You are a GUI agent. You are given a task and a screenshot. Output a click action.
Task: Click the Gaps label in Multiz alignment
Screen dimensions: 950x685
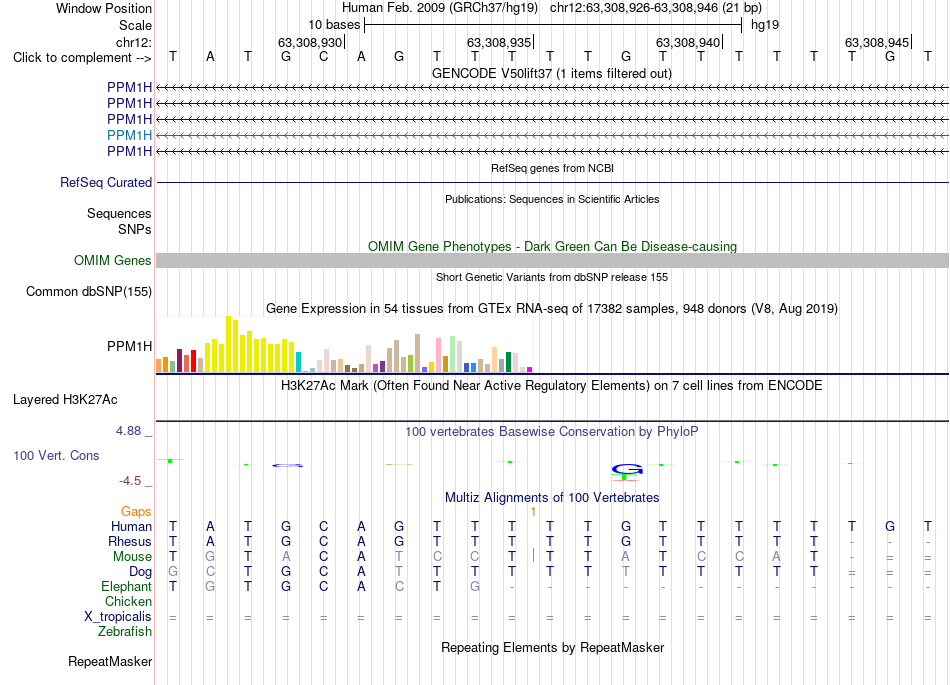[136, 512]
